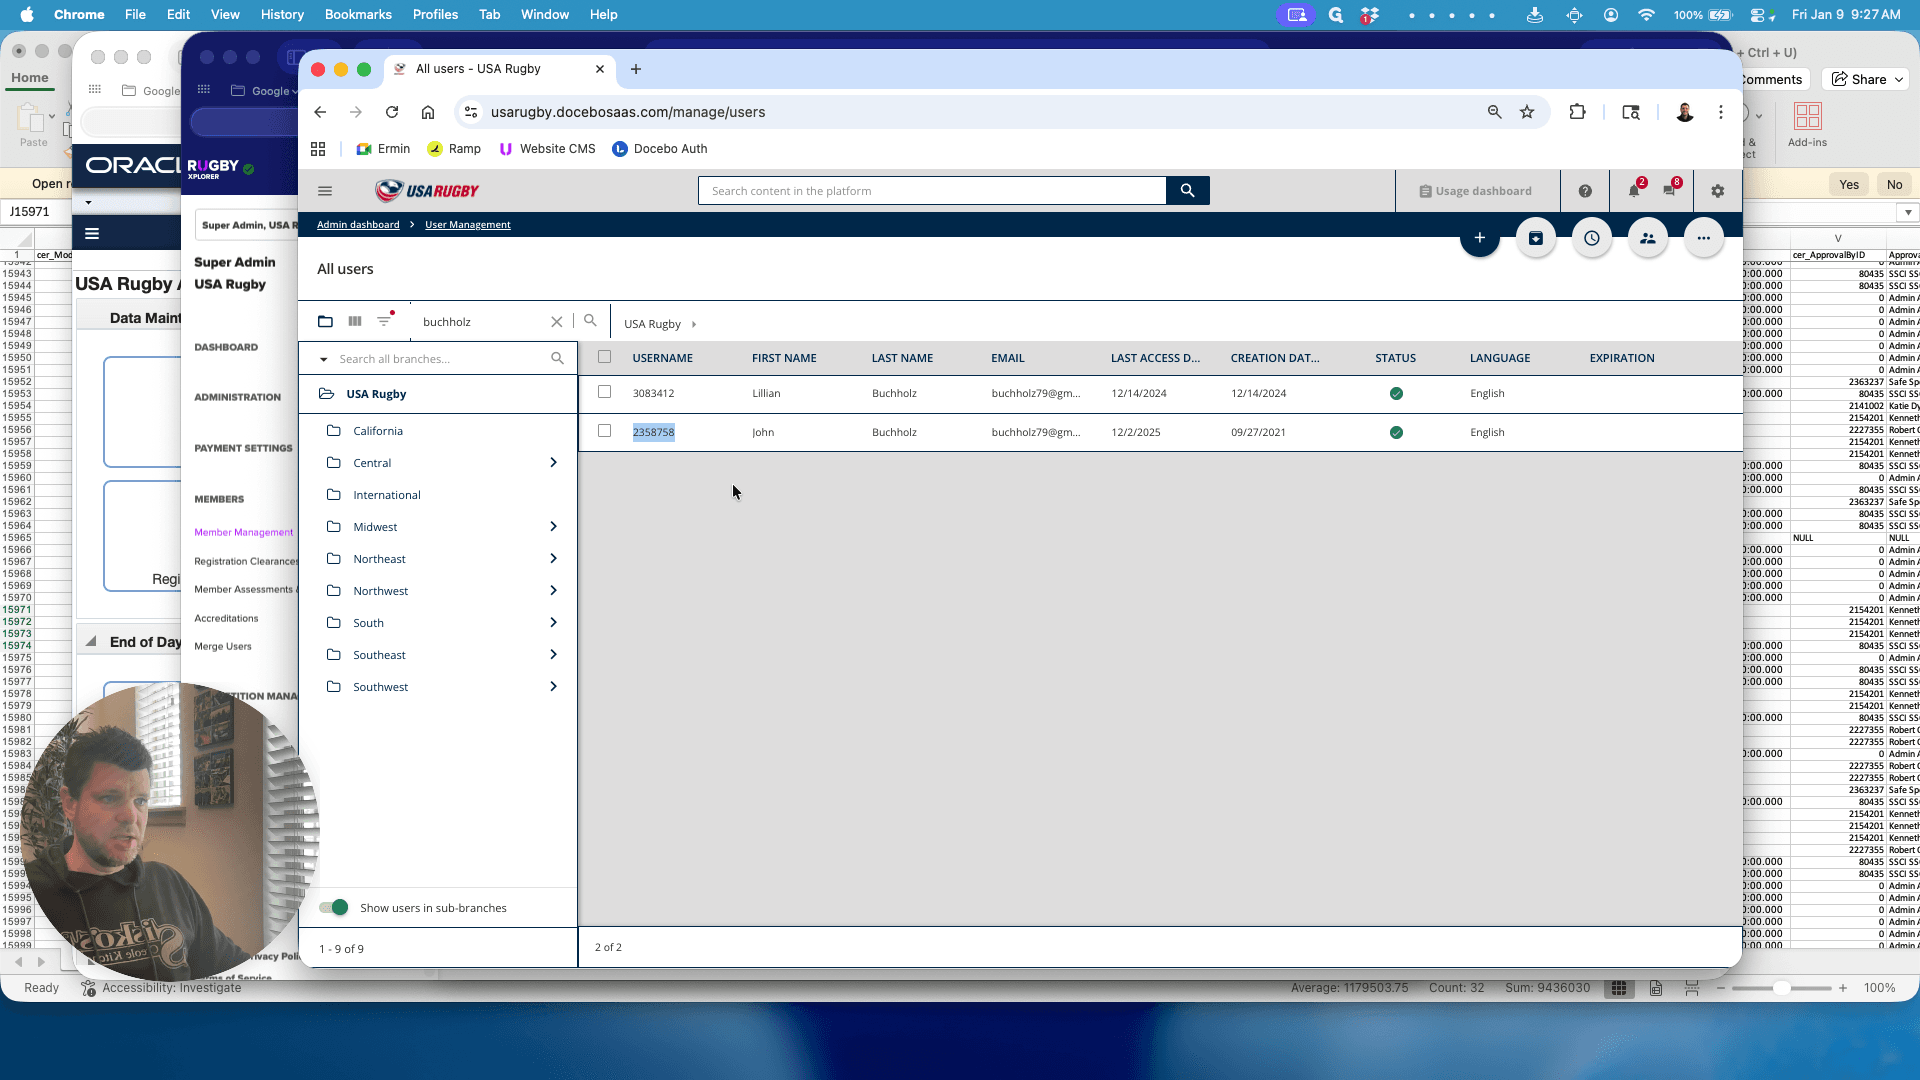
Task: Open the Docebo hamburger main menu
Action: click(x=325, y=191)
